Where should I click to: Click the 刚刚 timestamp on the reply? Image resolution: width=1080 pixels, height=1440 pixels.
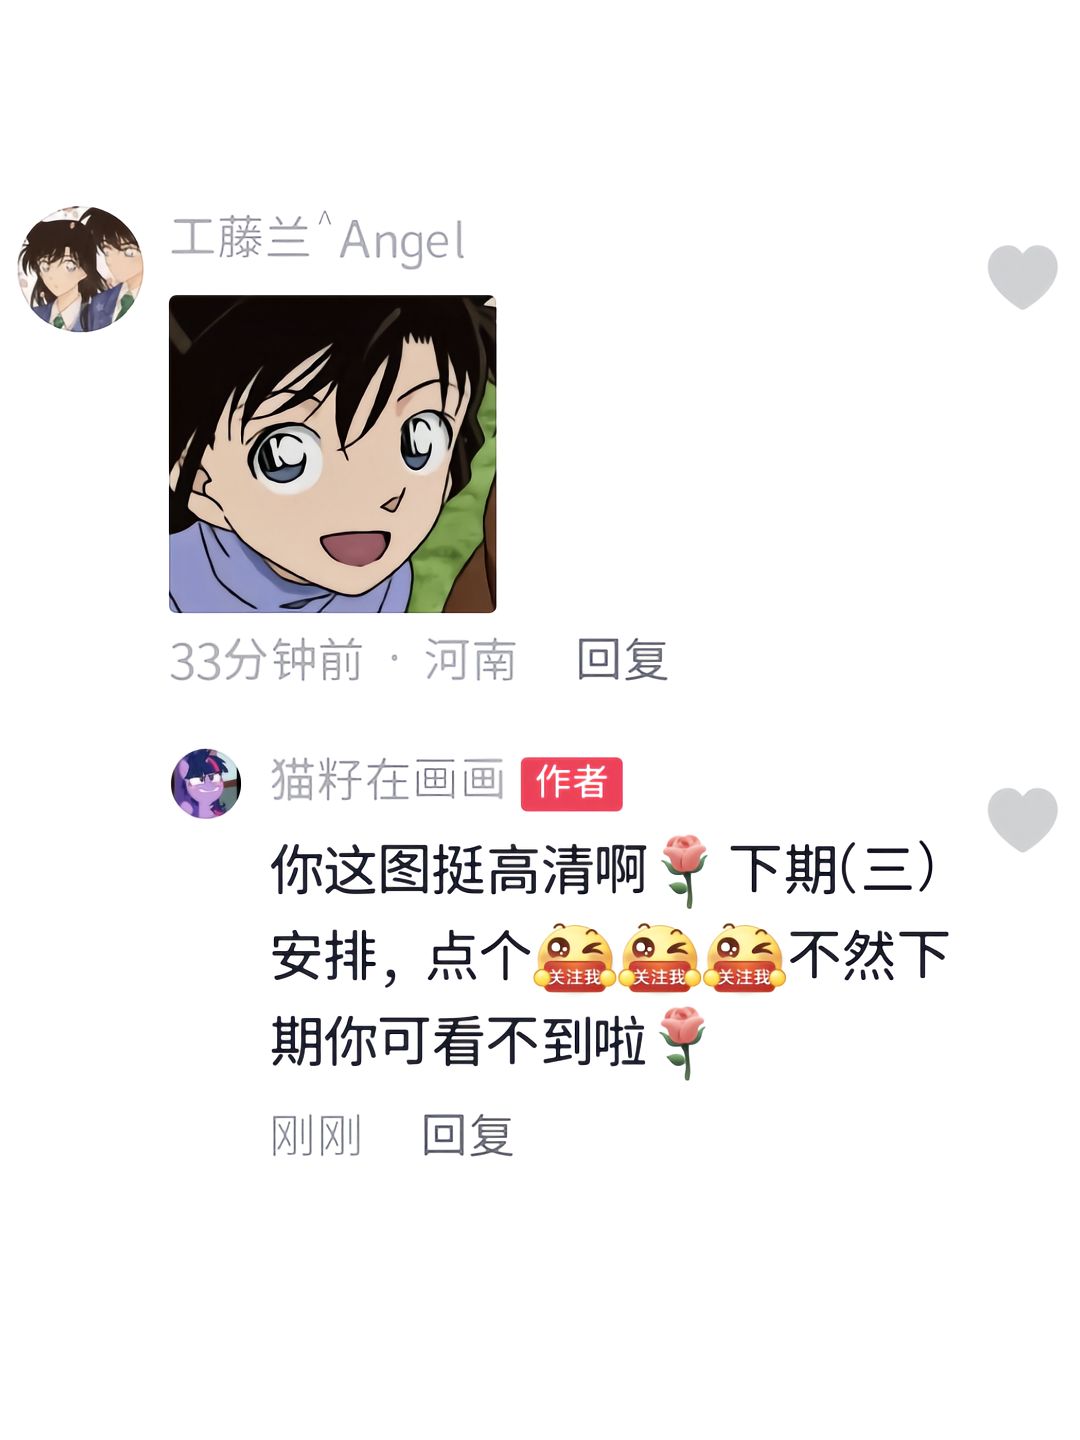point(316,1136)
